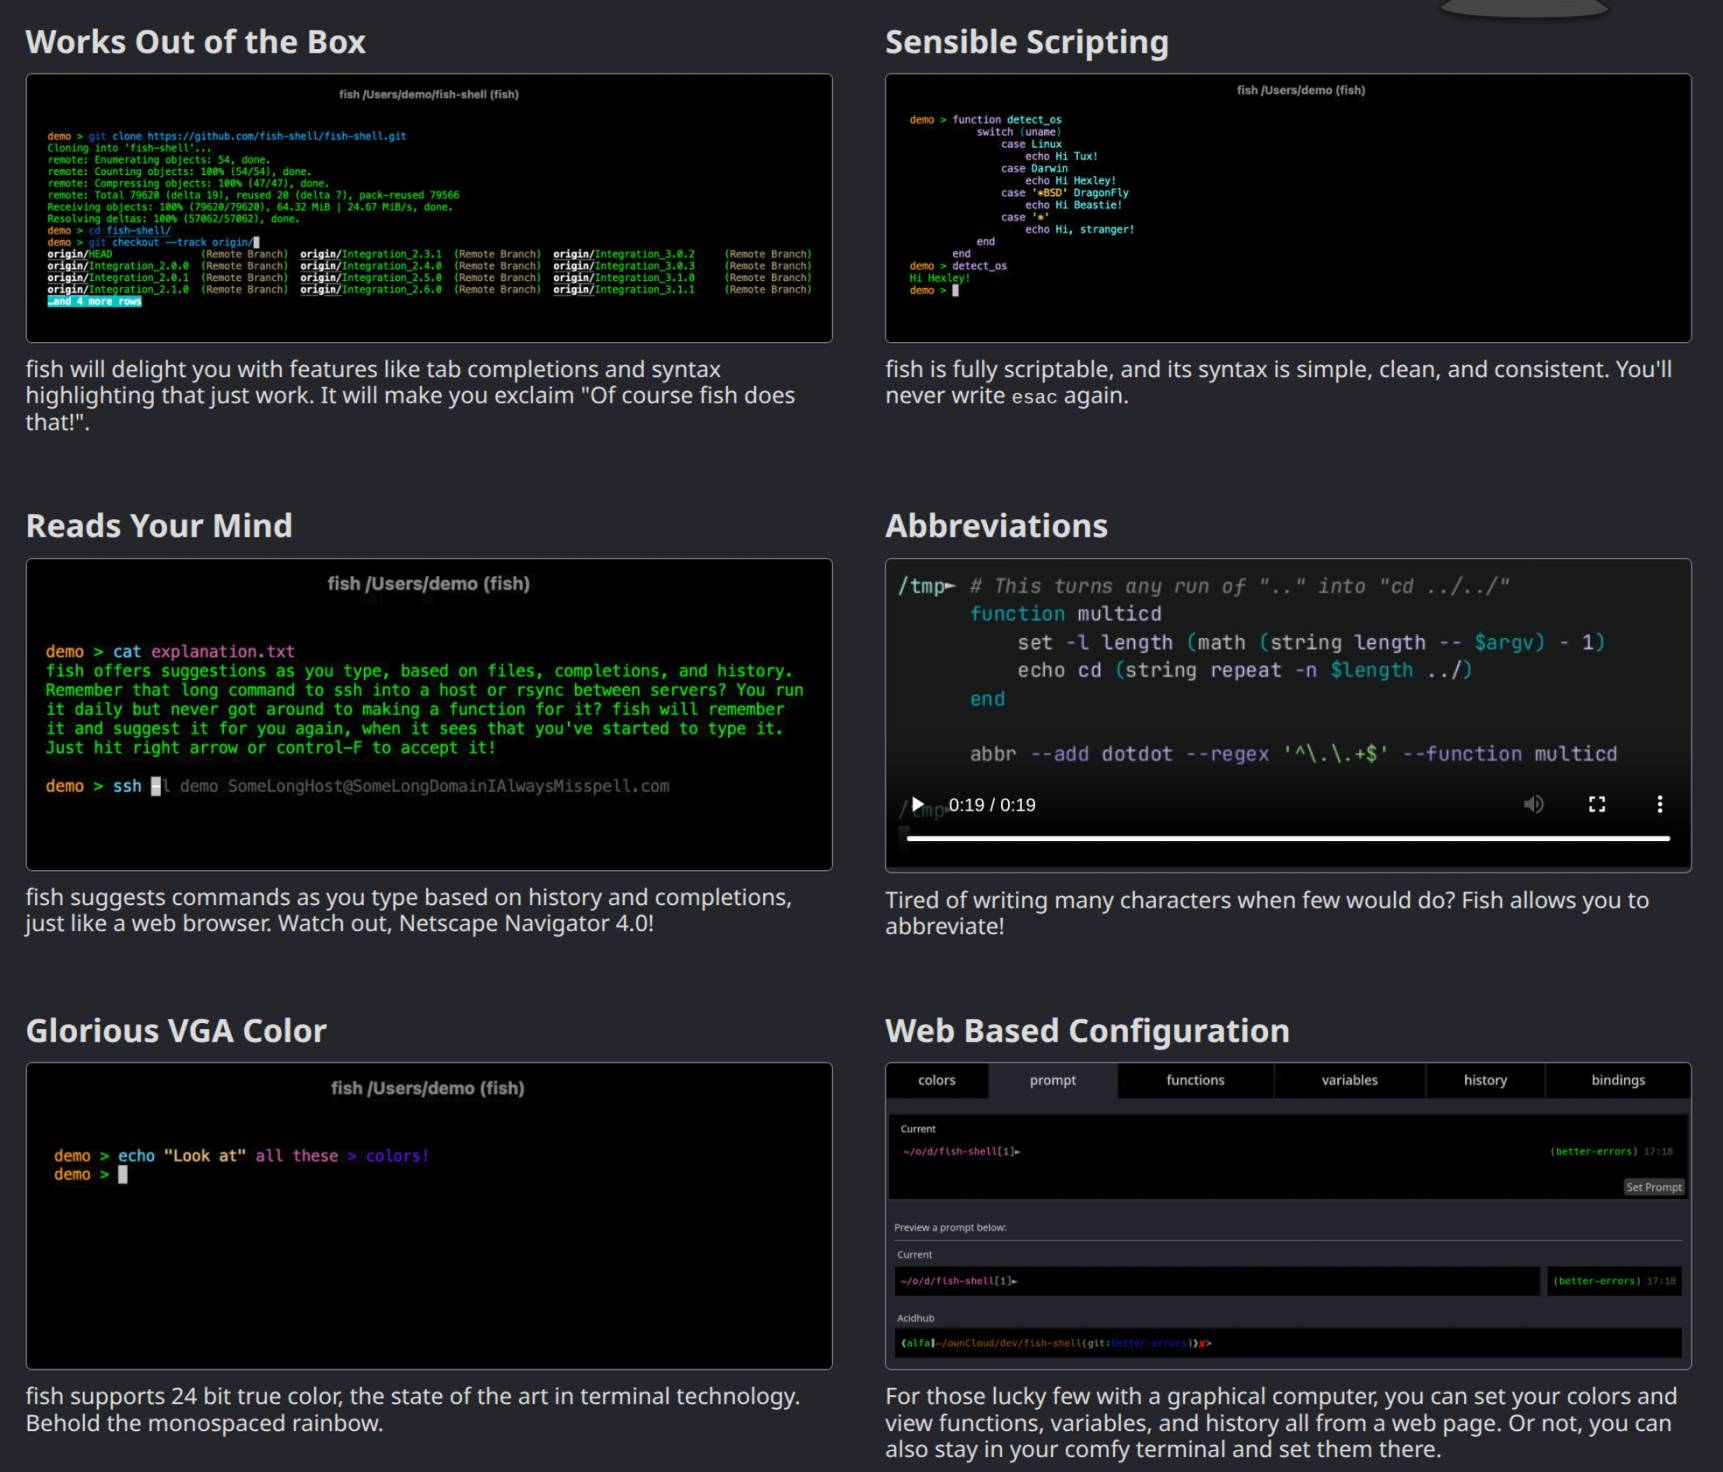Click the word 'esac' in the description

click(1034, 397)
